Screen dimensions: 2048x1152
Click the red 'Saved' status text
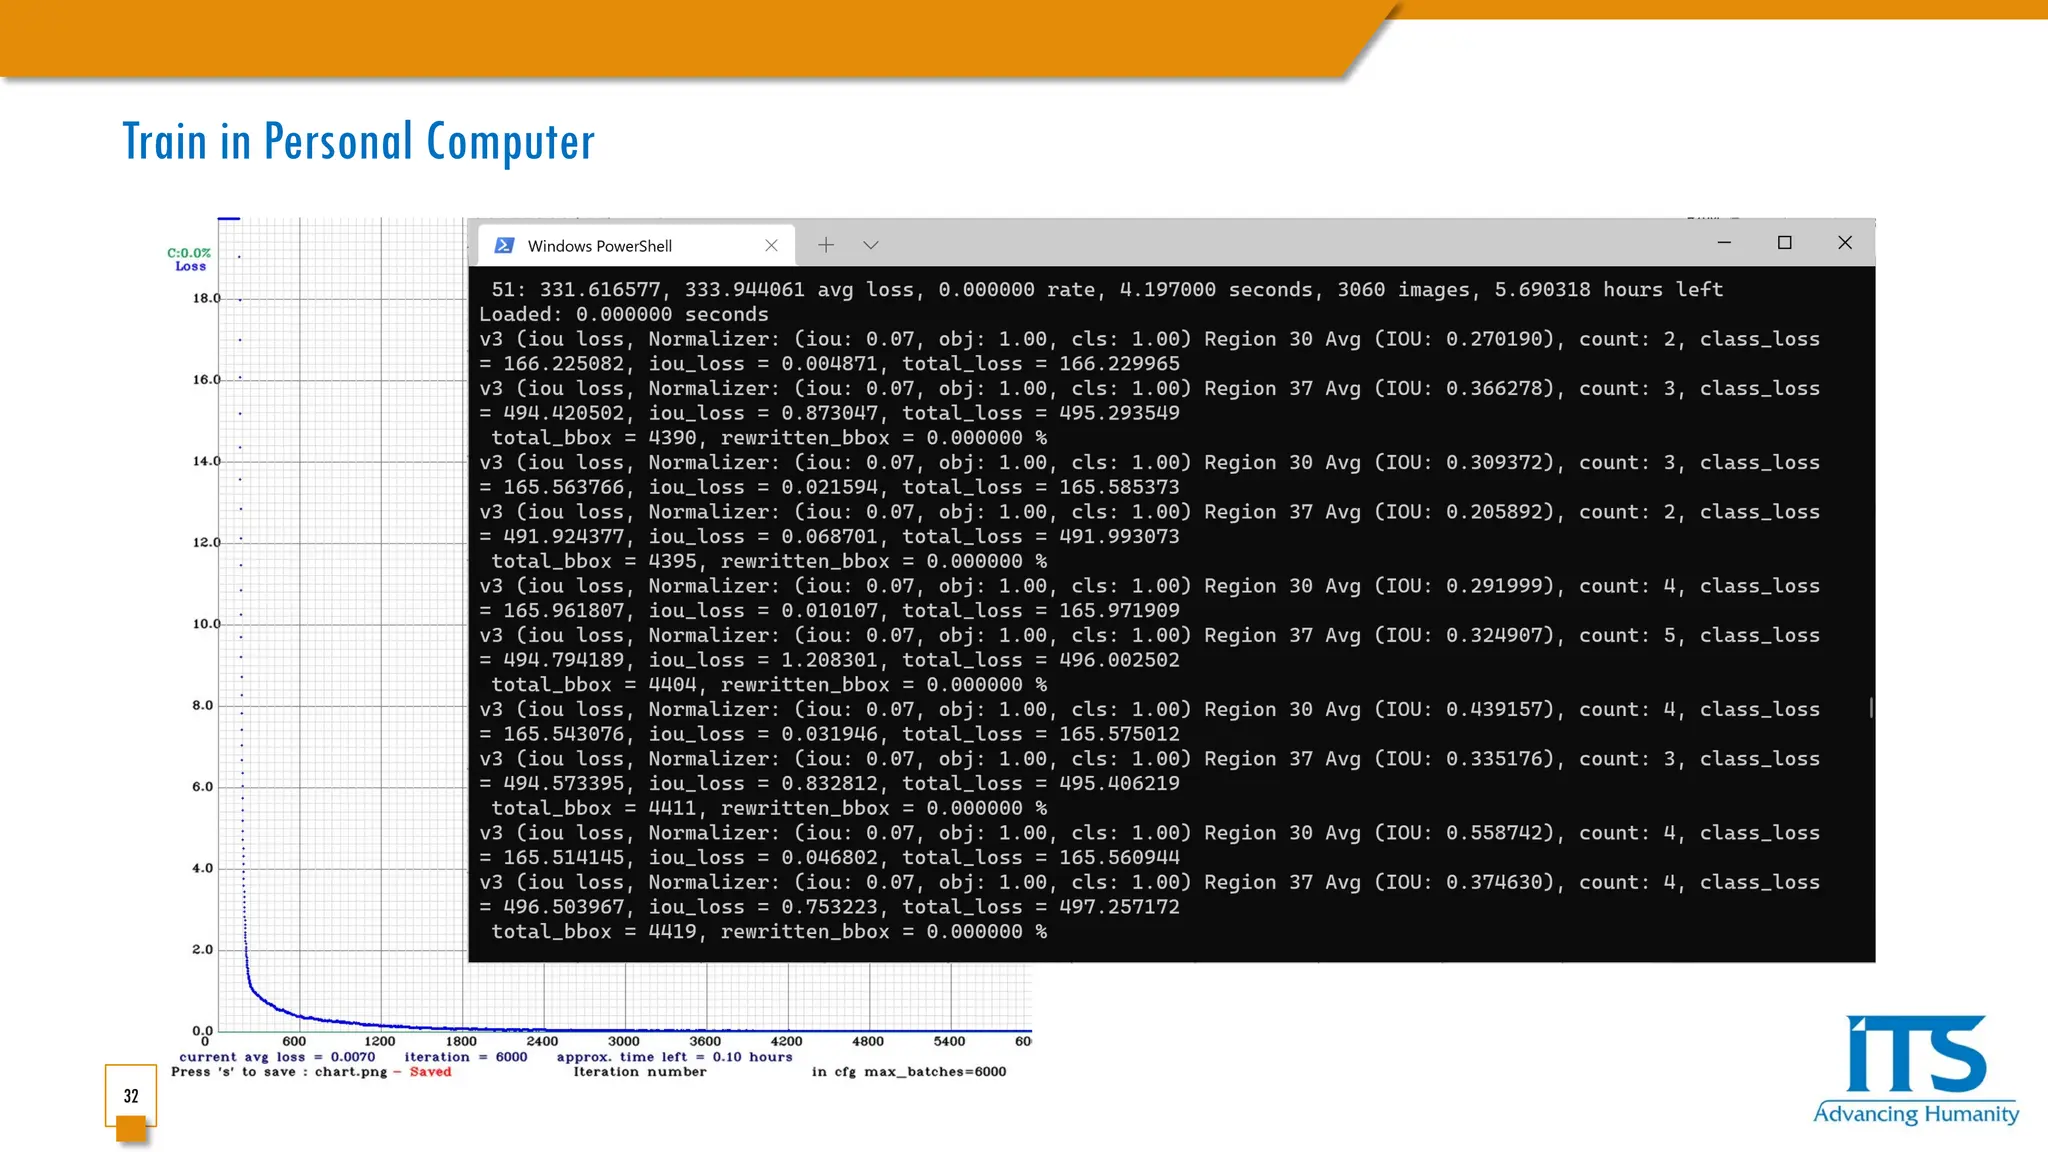click(x=430, y=1072)
